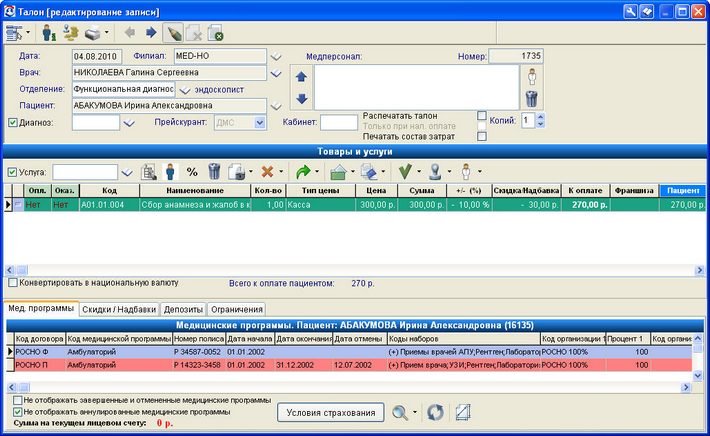Delete medical staff using the trash bin icon

pyautogui.click(x=532, y=98)
